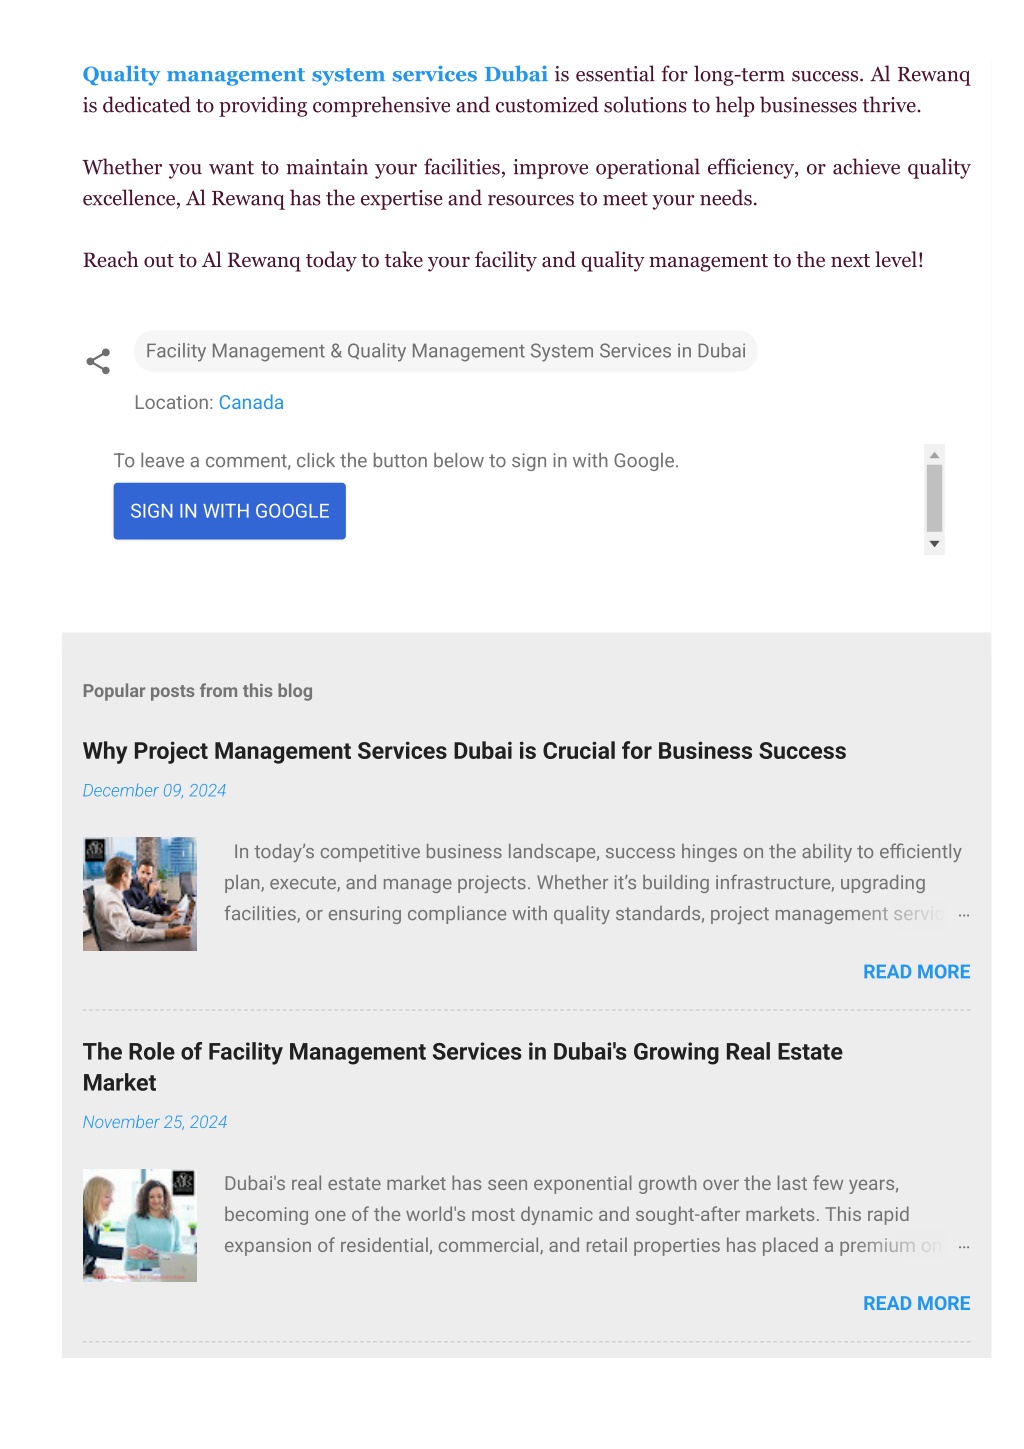
Task: Click the Sign In With Google button
Action: (x=230, y=511)
